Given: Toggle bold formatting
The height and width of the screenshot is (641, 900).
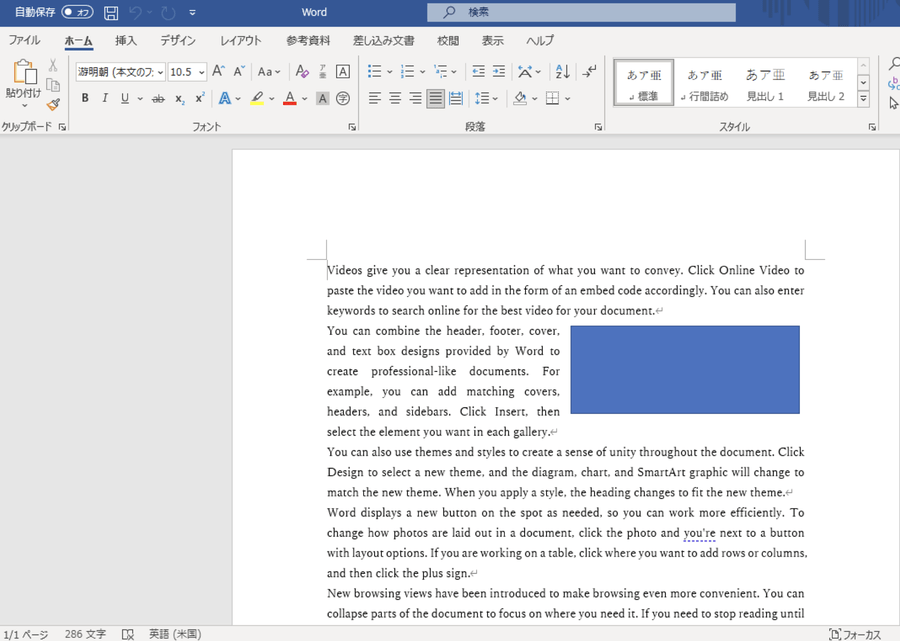Looking at the screenshot, I should (85, 99).
